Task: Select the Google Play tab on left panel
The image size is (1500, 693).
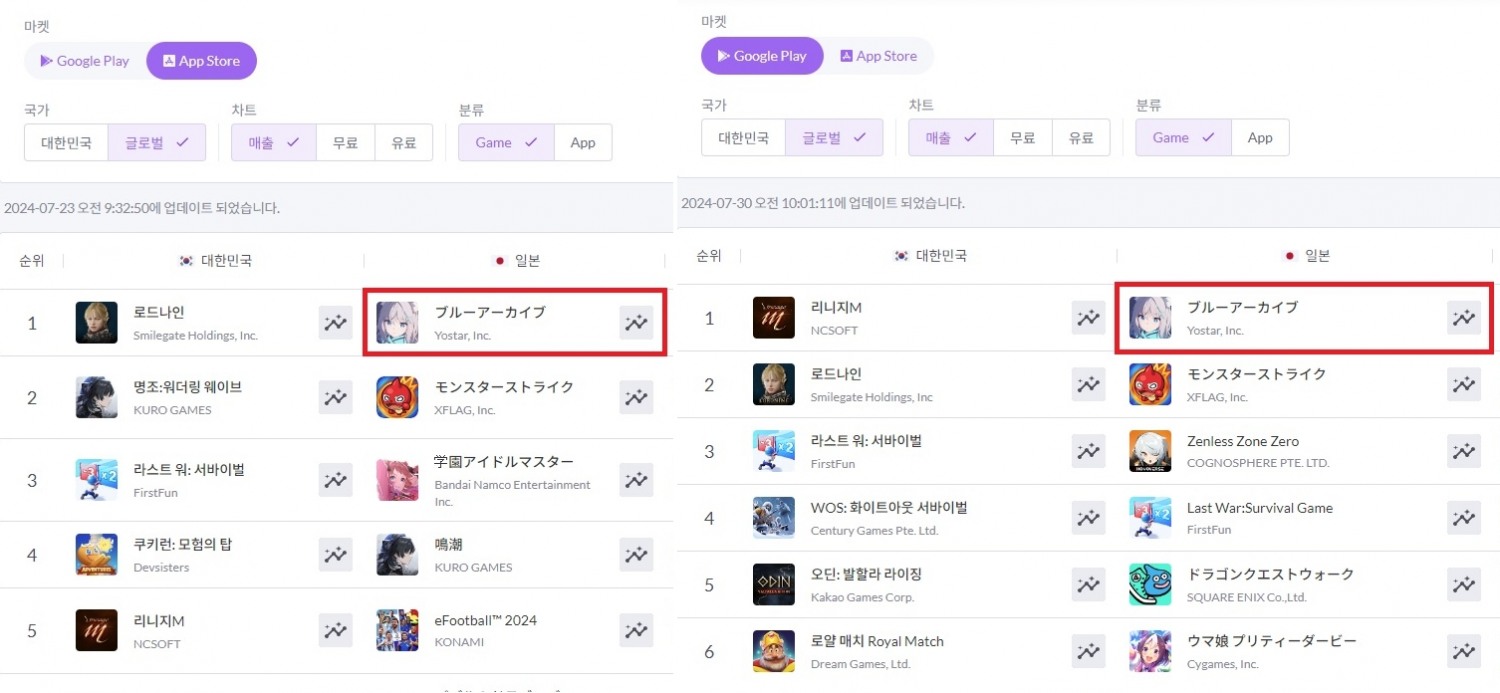Action: point(85,60)
